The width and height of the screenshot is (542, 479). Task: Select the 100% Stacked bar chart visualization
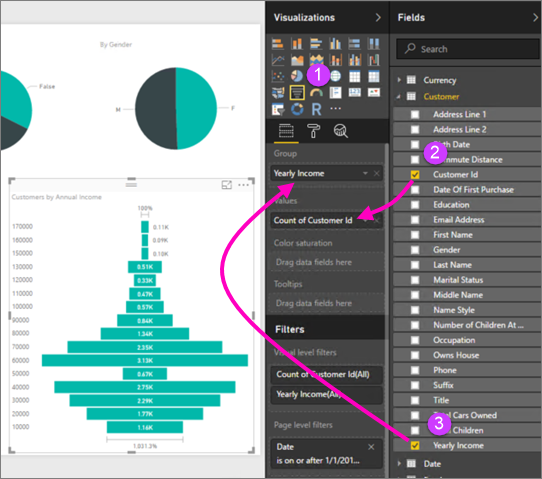point(355,44)
